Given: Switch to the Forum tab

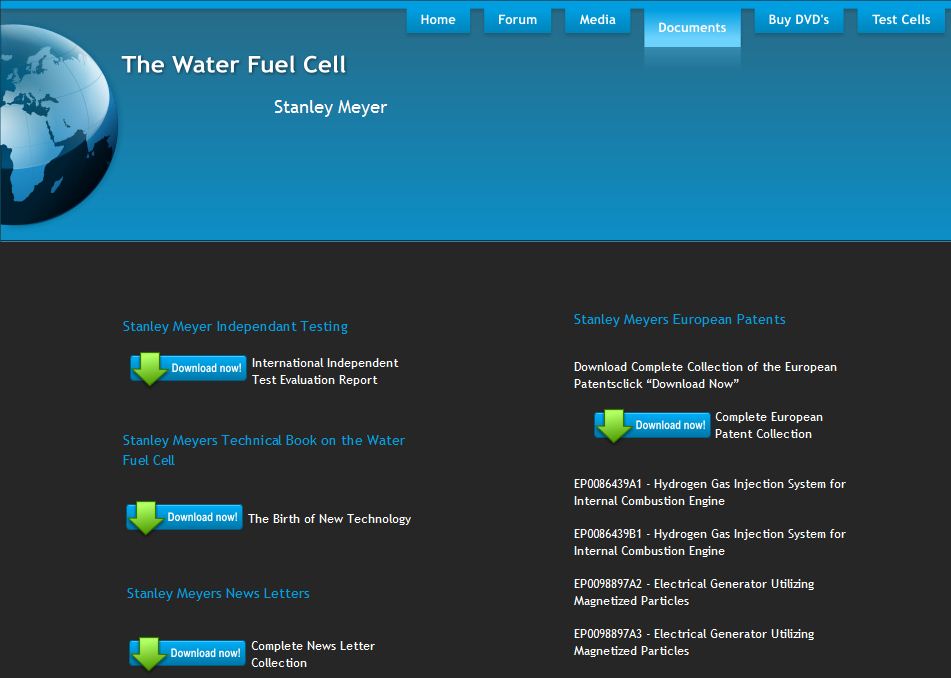Looking at the screenshot, I should coord(517,20).
